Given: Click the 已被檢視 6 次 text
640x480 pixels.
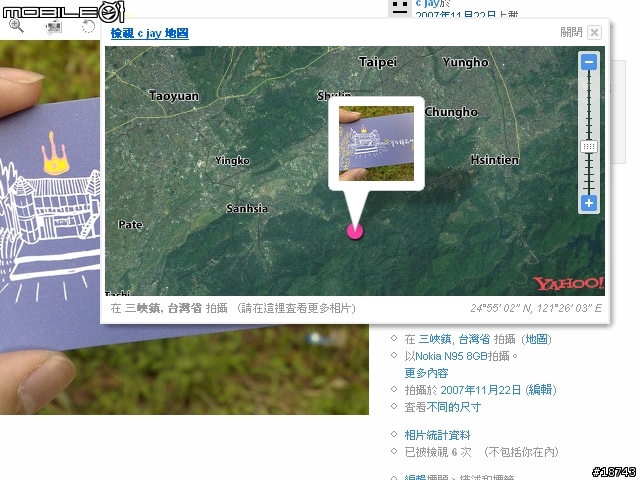Looking at the screenshot, I should 438,452.
